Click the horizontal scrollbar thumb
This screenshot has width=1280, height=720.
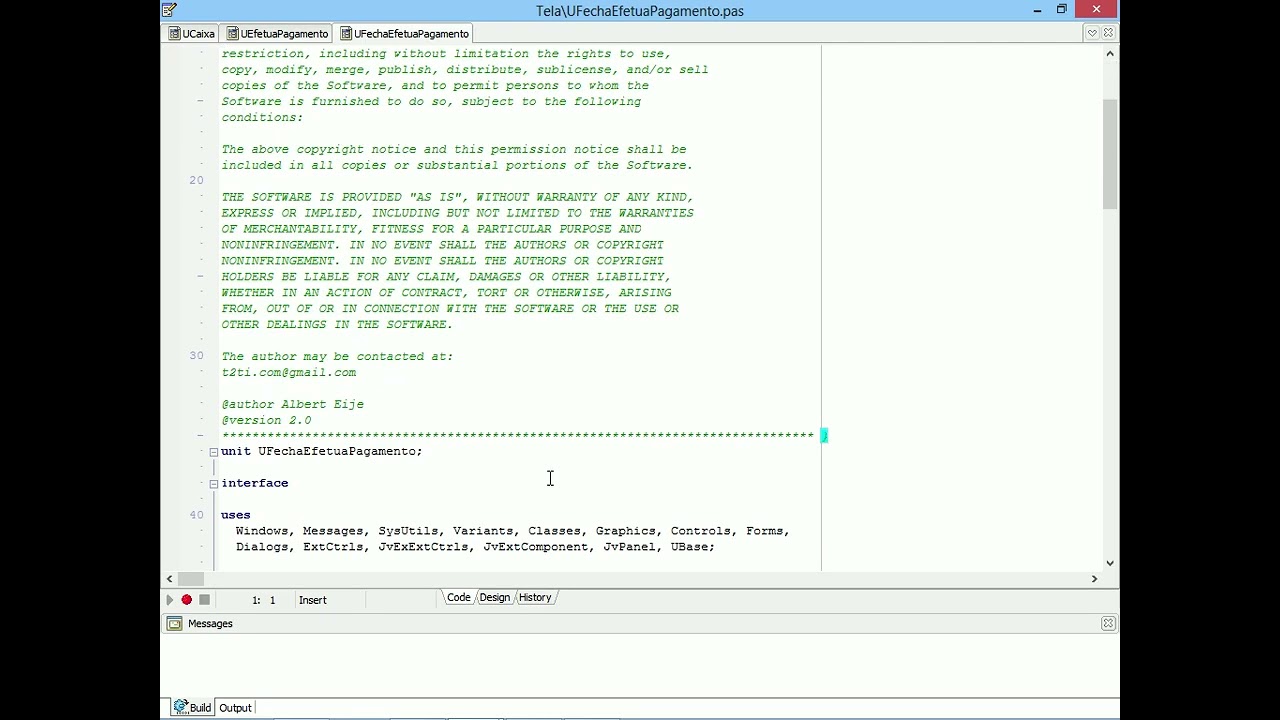click(x=191, y=579)
